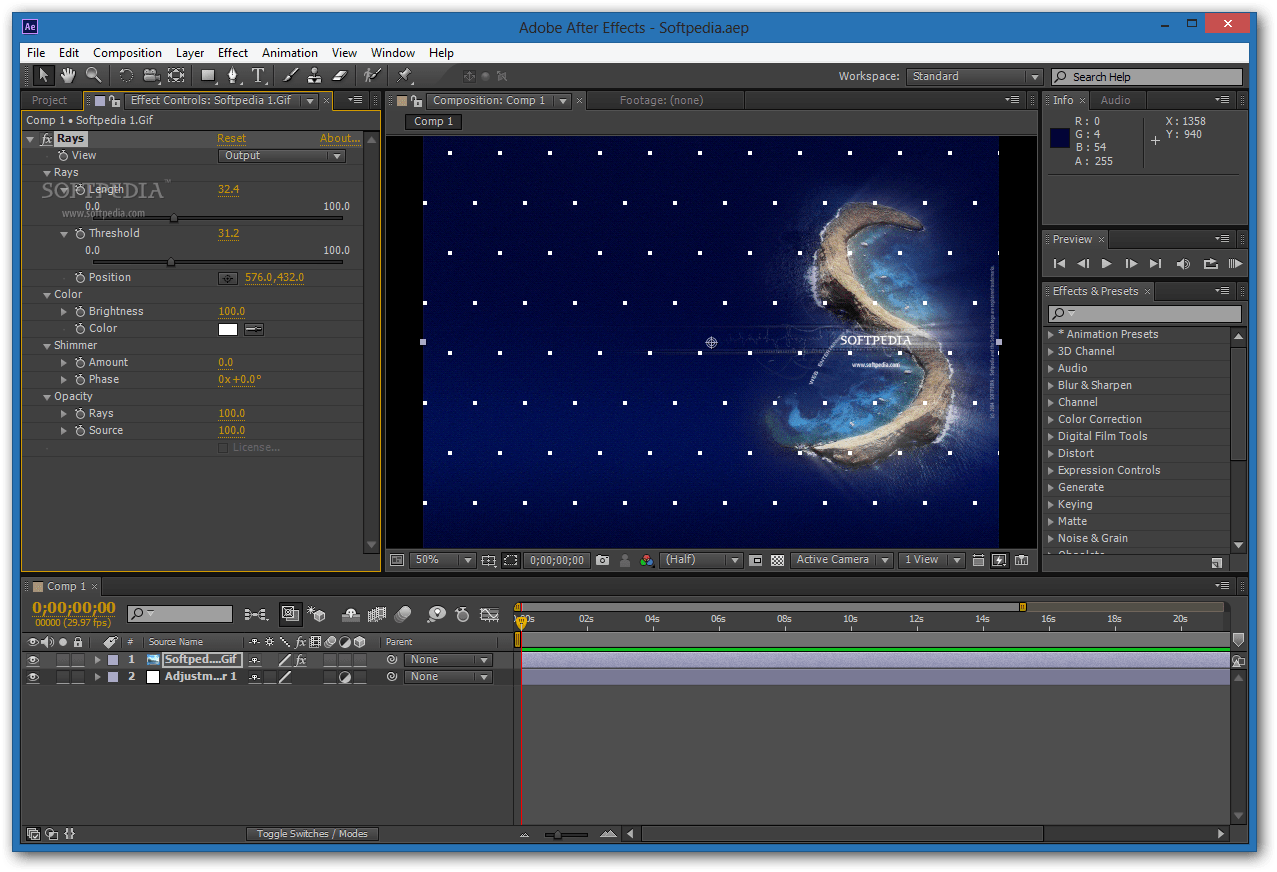
Task: Open the Effect menu
Action: point(233,53)
